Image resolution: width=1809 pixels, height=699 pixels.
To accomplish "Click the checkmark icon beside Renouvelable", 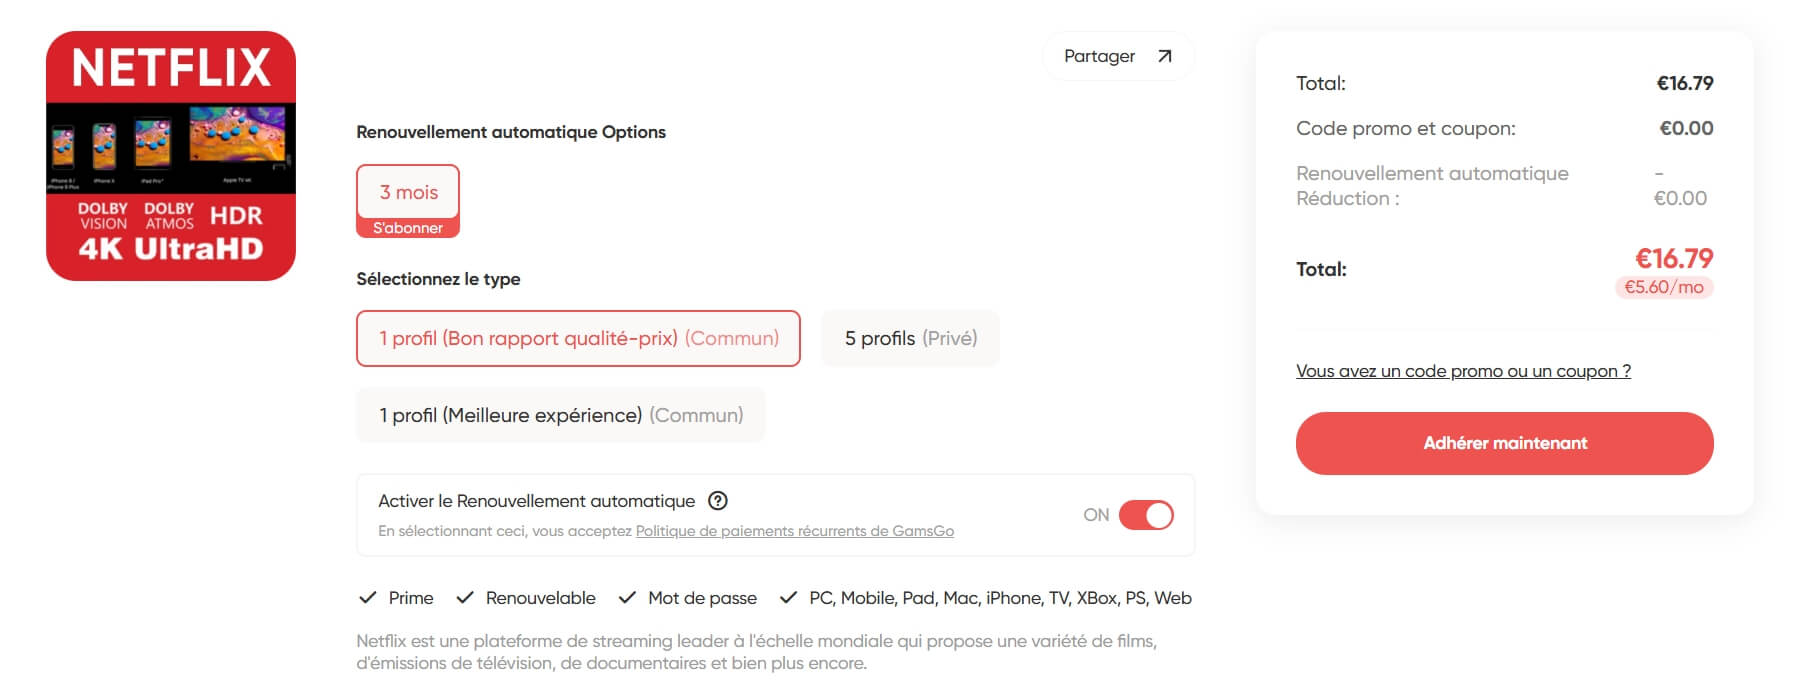I will 464,598.
